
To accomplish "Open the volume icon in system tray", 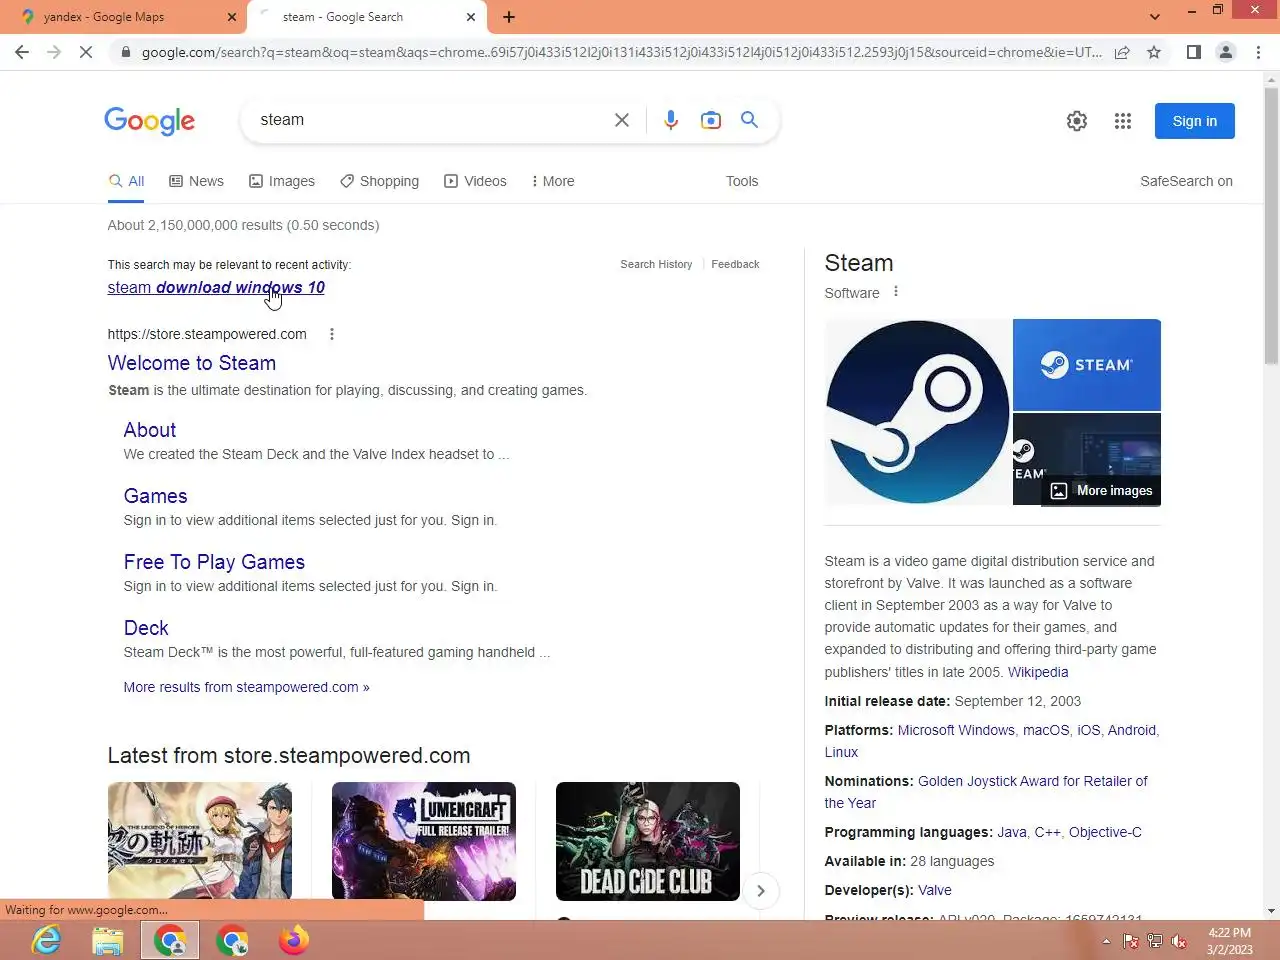I will point(1179,941).
